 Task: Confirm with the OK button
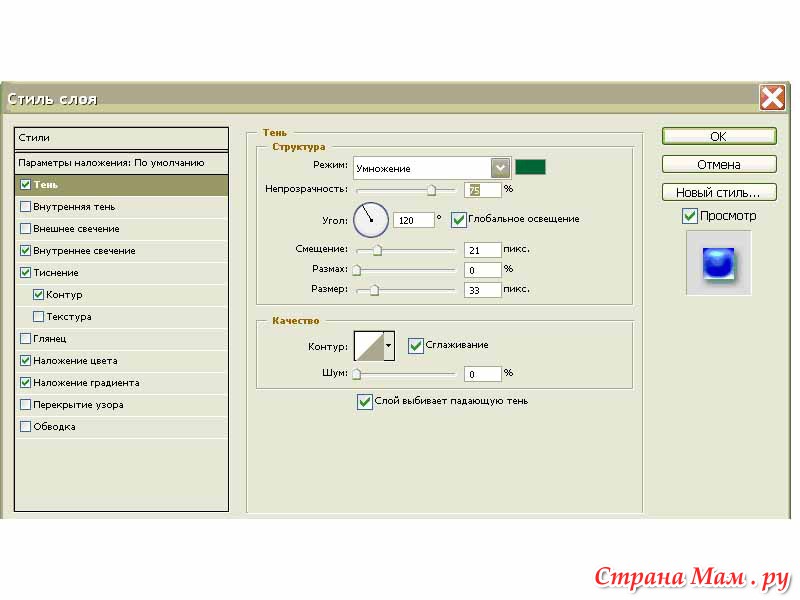pyautogui.click(x=719, y=136)
